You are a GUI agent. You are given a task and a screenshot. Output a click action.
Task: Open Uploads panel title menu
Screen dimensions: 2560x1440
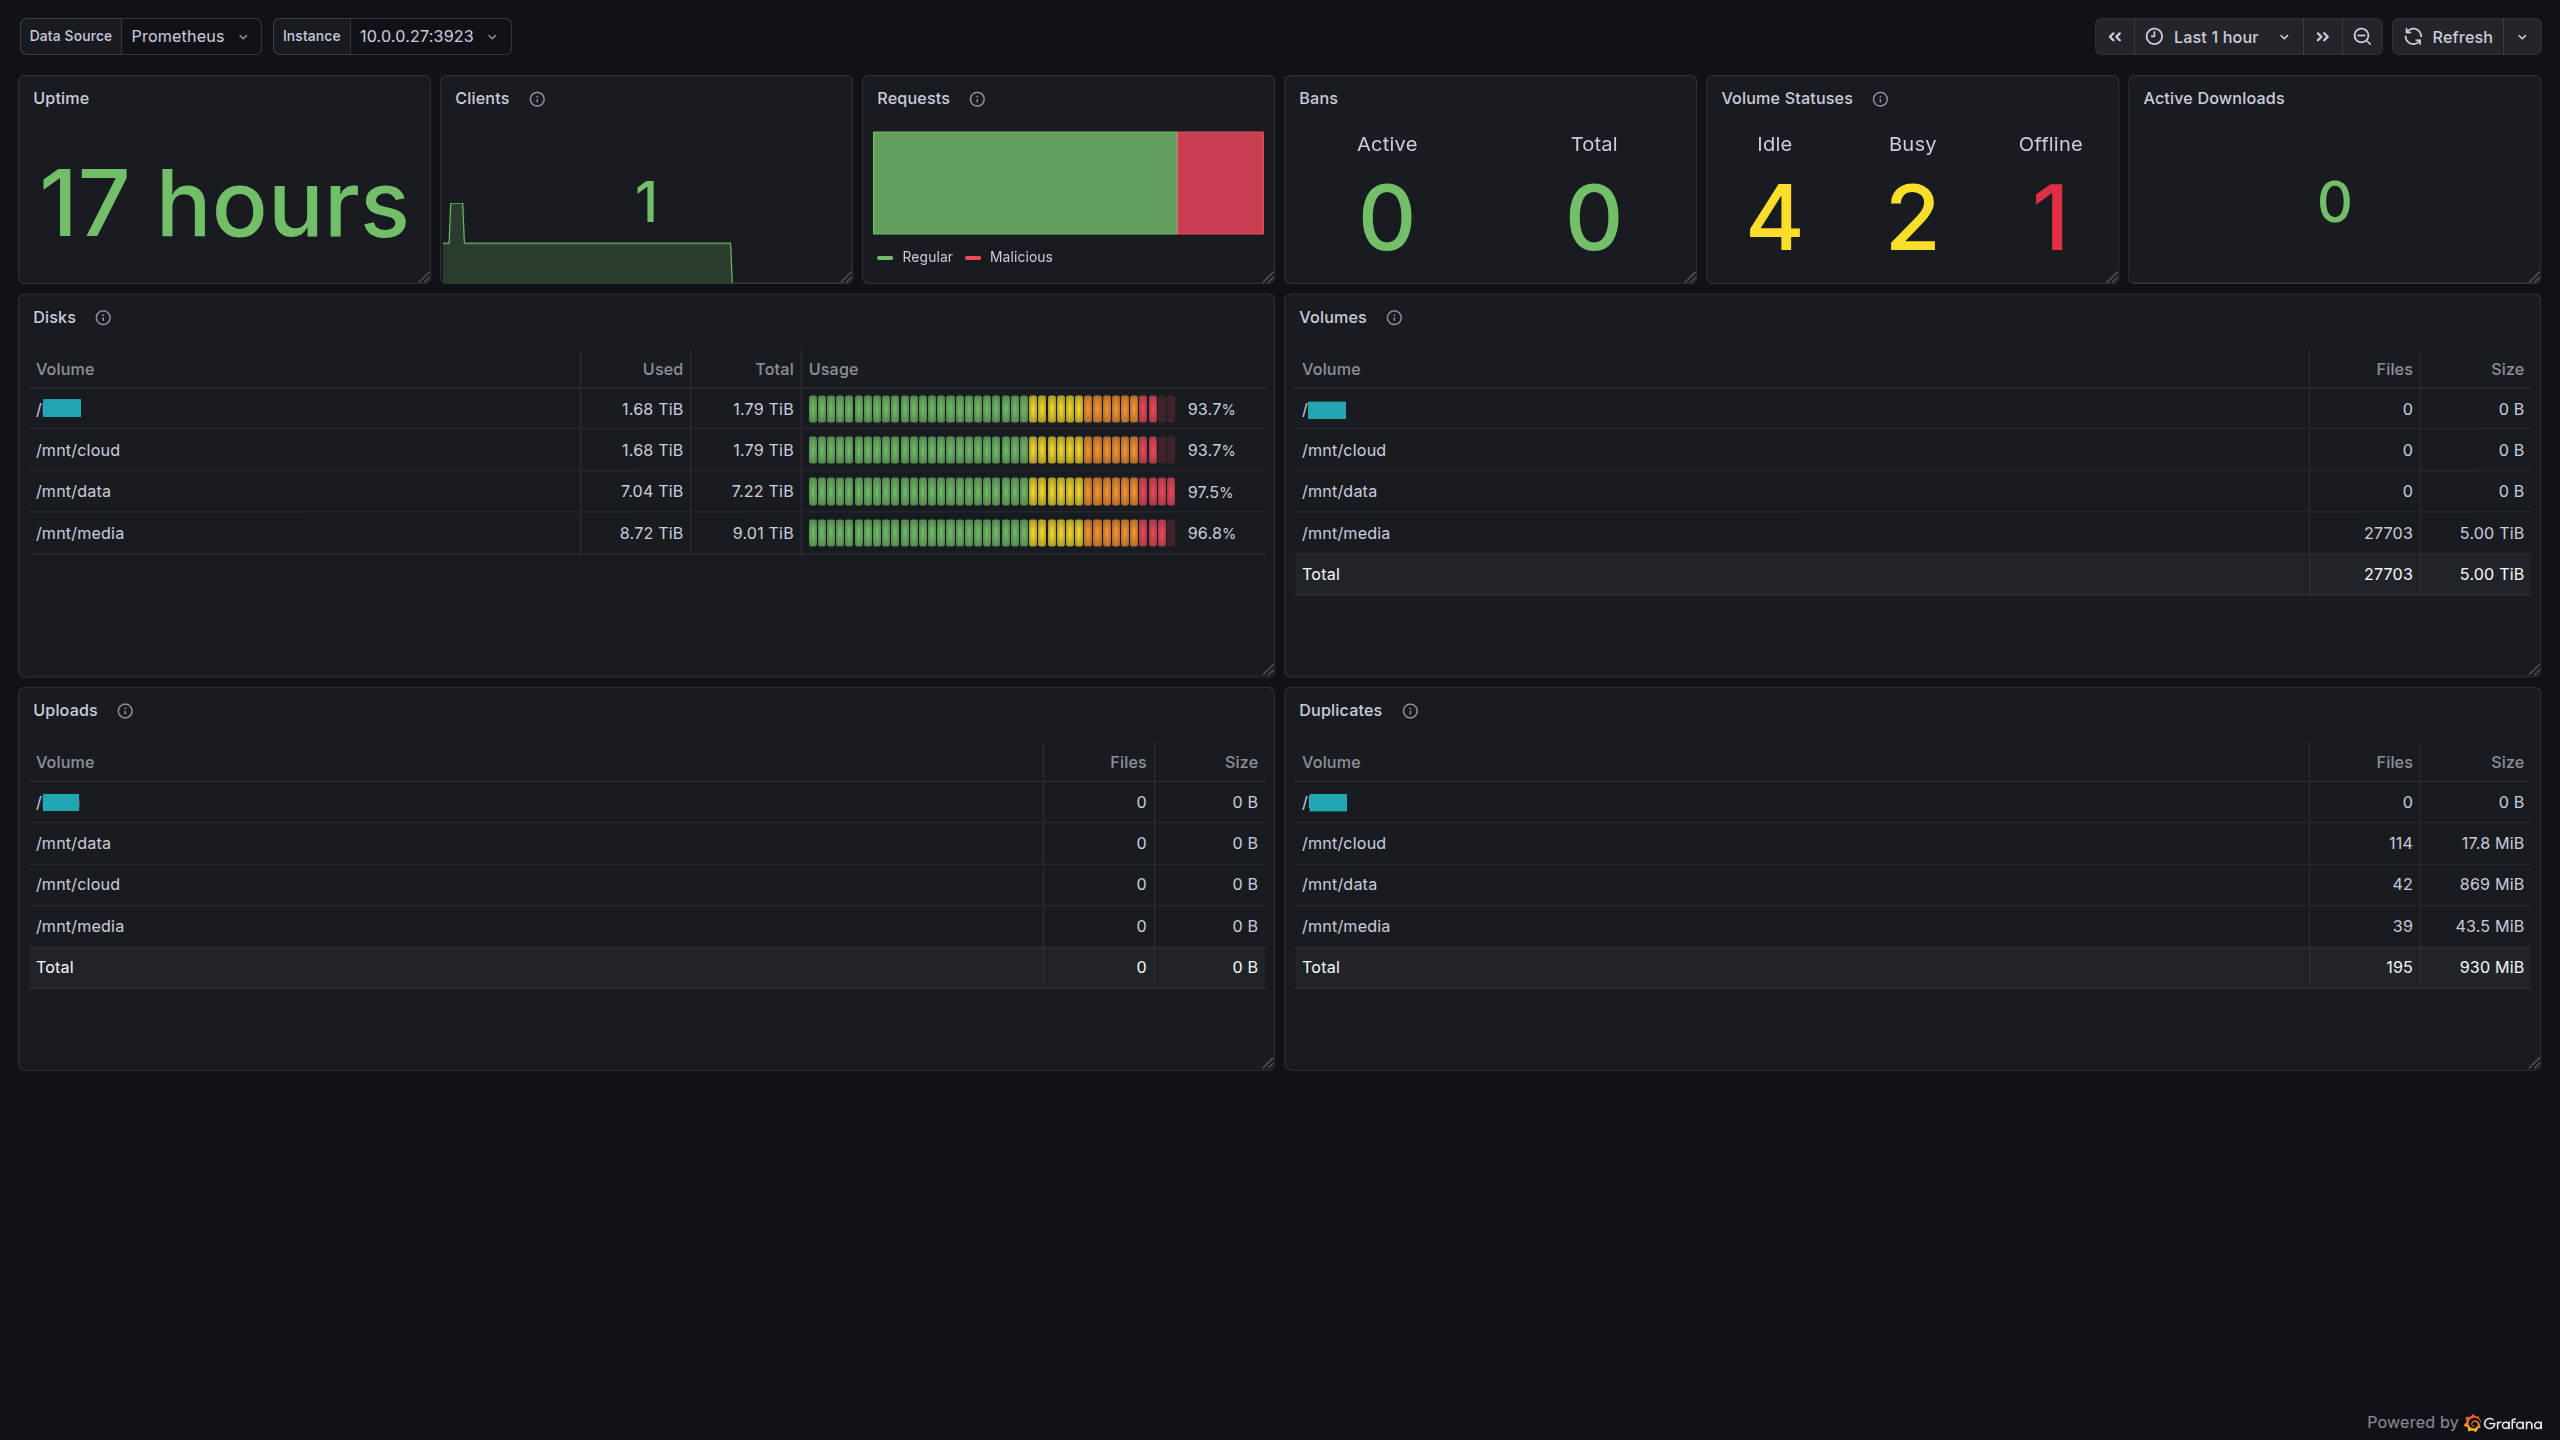point(65,711)
